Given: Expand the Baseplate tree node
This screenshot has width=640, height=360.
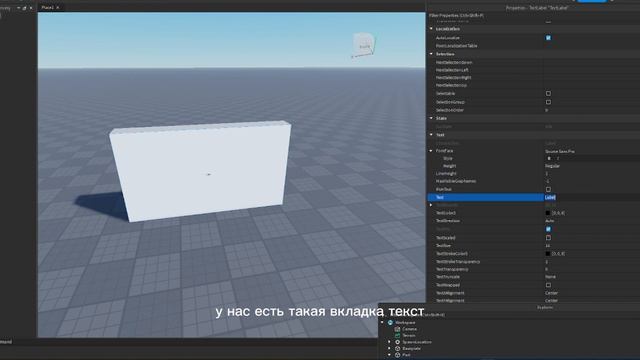Looking at the screenshot, I should [389, 349].
